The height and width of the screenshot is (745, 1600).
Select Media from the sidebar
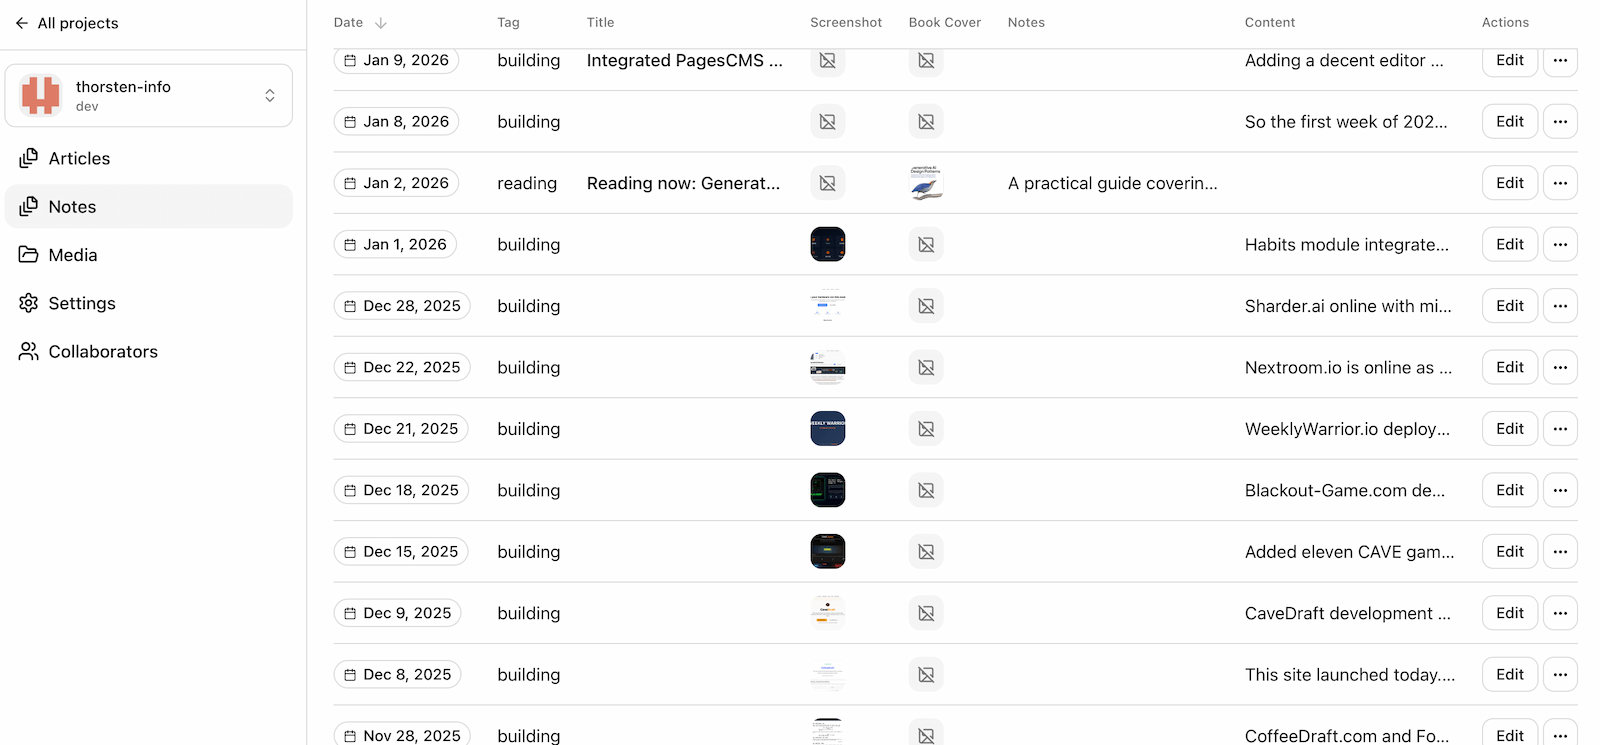pos(73,255)
